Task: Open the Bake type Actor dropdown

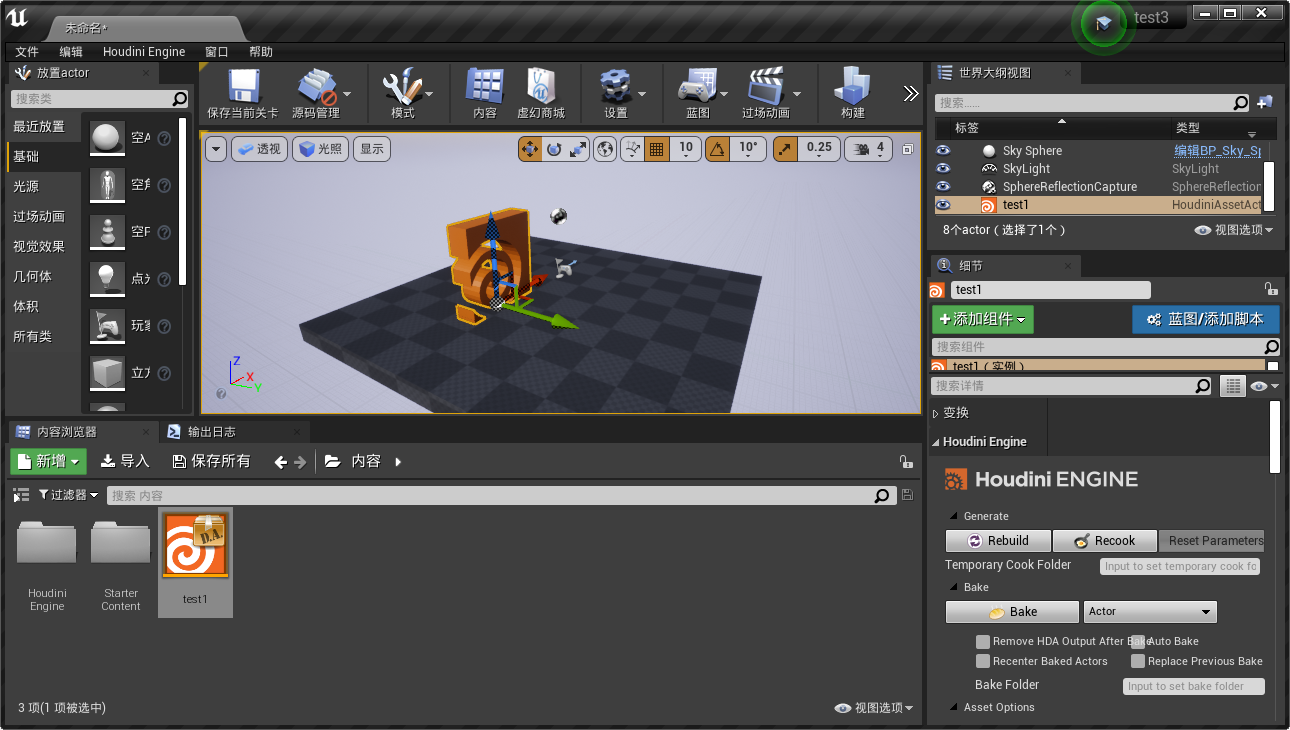Action: (x=1150, y=611)
